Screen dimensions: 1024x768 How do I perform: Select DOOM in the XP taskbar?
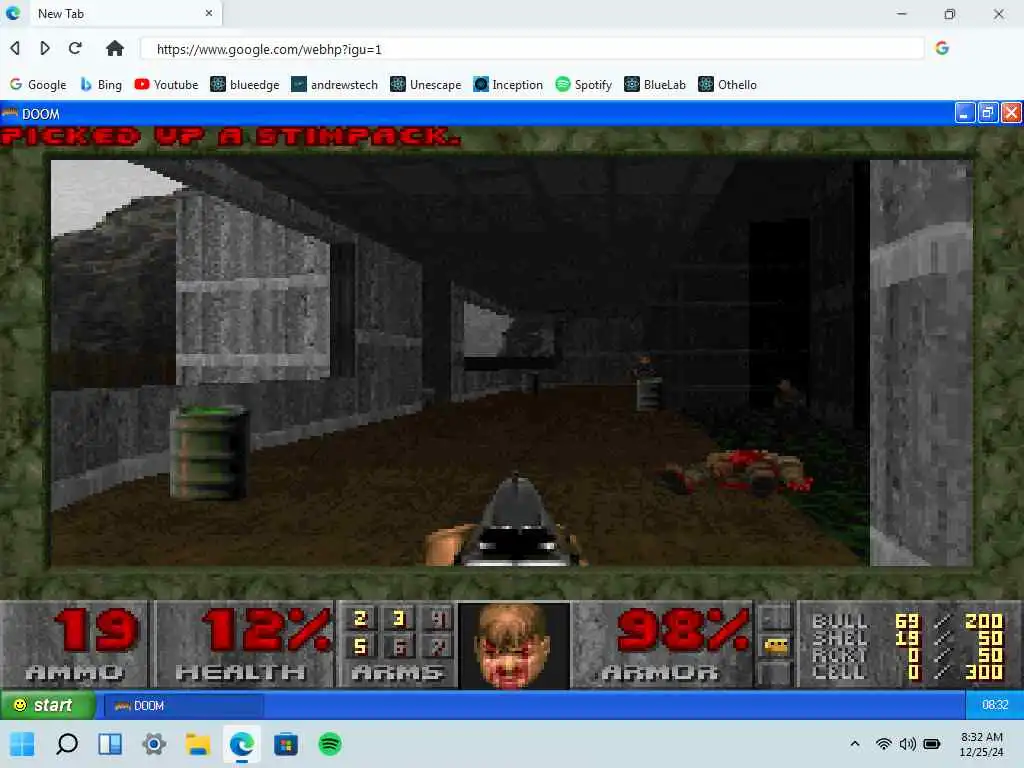pos(184,706)
